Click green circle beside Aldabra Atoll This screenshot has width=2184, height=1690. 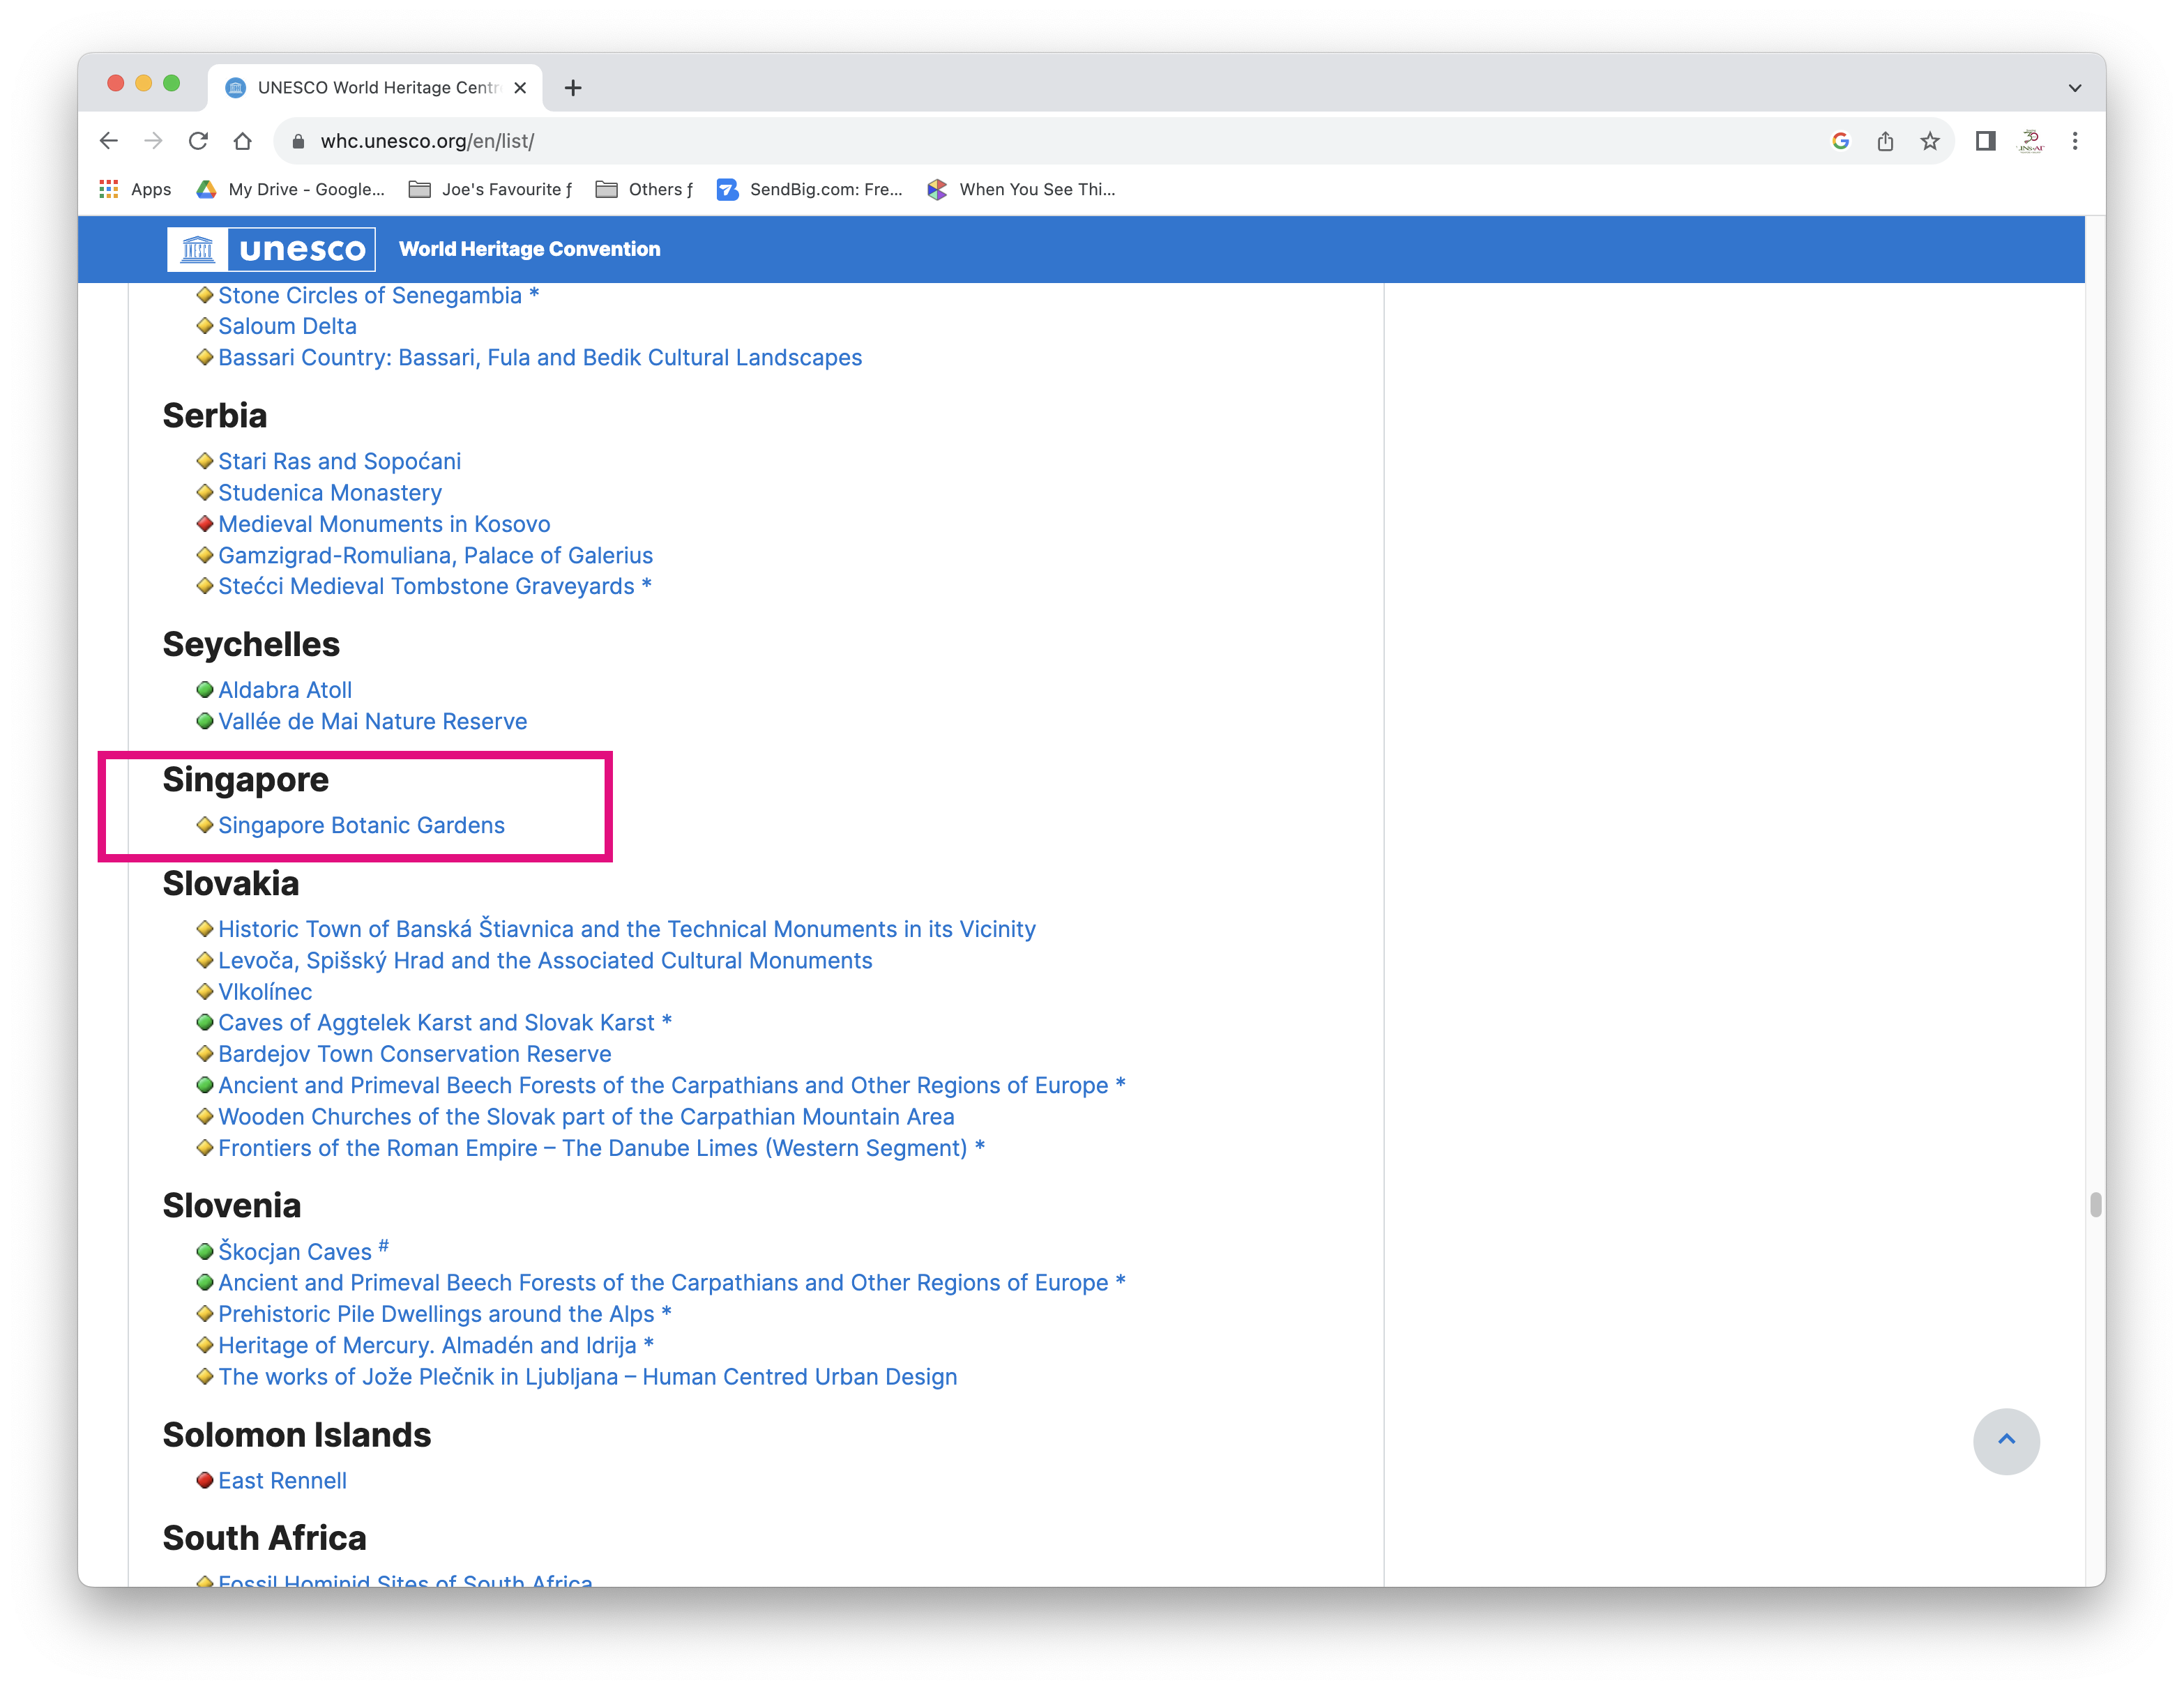click(204, 689)
